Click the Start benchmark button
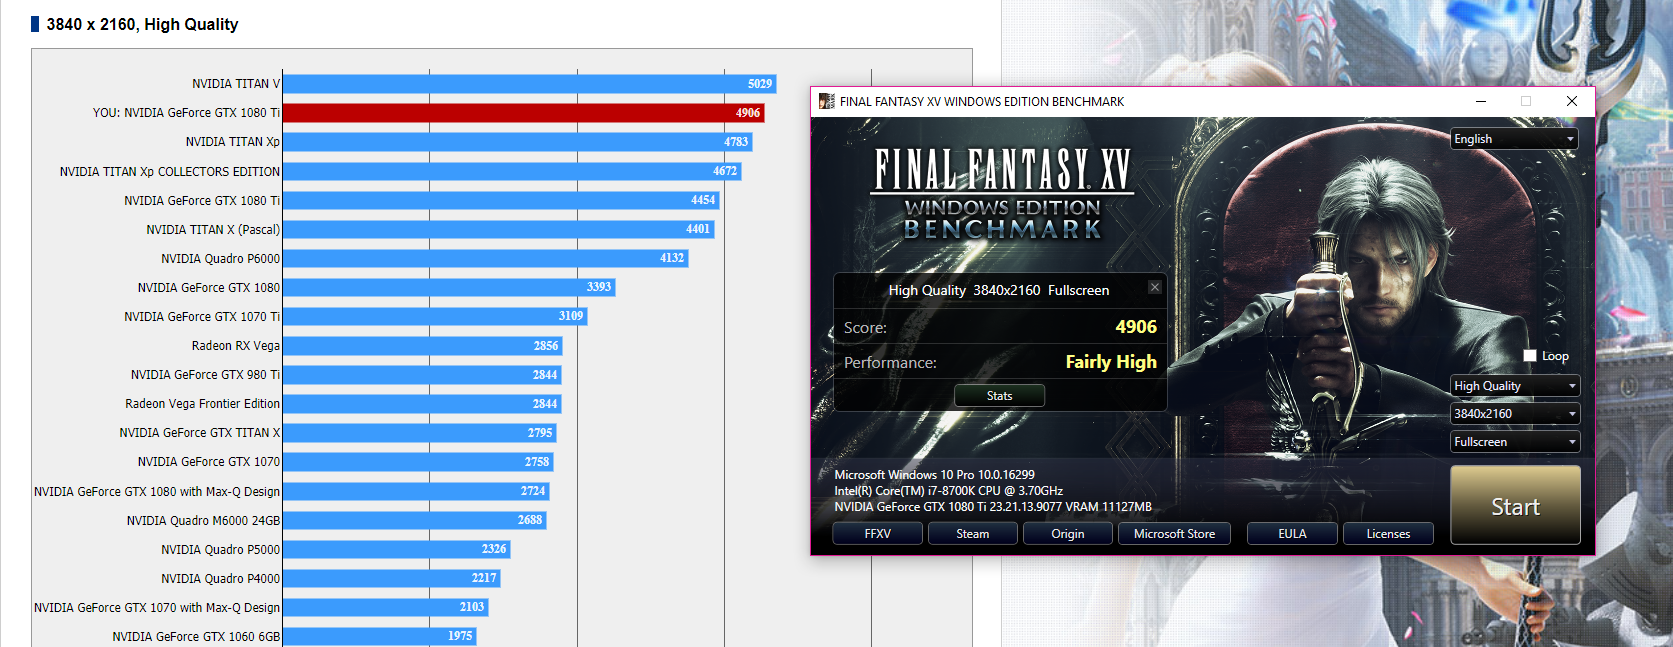This screenshot has width=1673, height=647. pyautogui.click(x=1515, y=505)
